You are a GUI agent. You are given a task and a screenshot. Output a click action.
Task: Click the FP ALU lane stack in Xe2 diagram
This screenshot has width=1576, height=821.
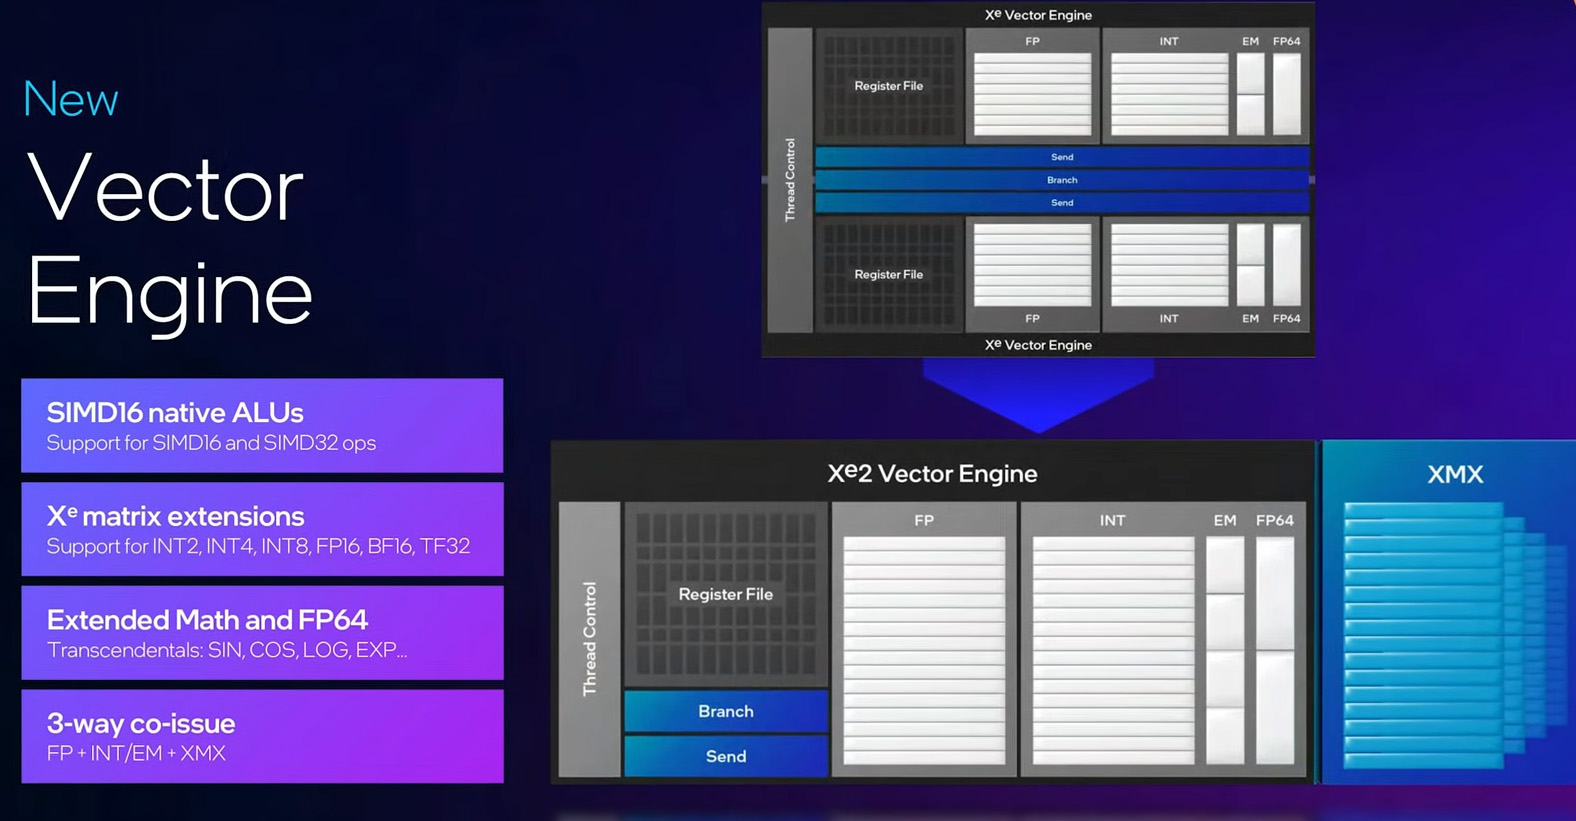click(924, 650)
